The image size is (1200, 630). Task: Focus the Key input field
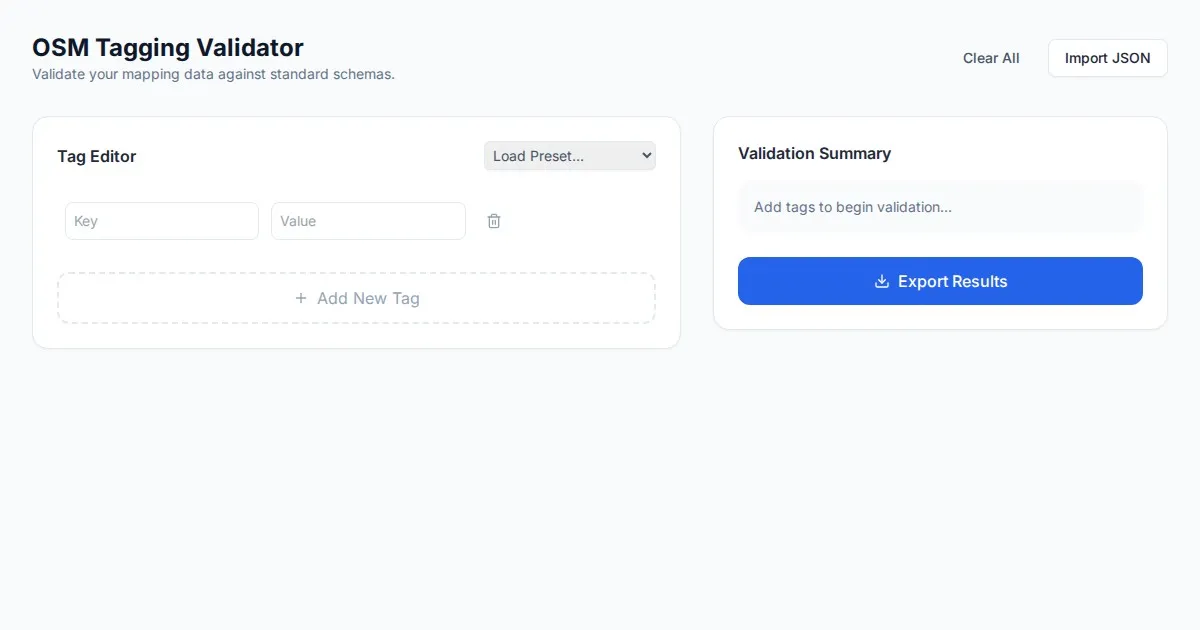(162, 221)
